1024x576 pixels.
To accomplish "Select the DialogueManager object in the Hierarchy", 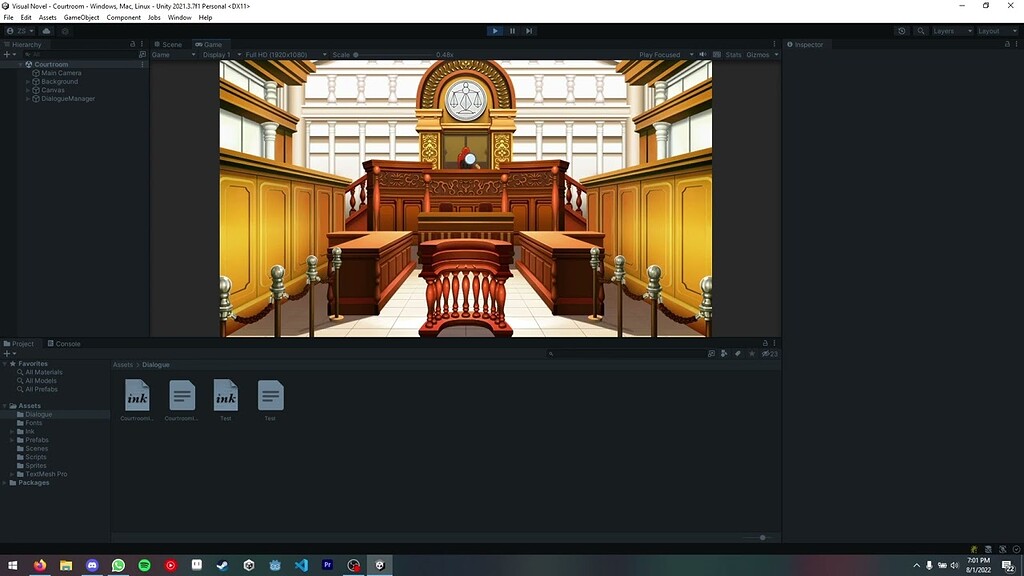I will [68, 98].
